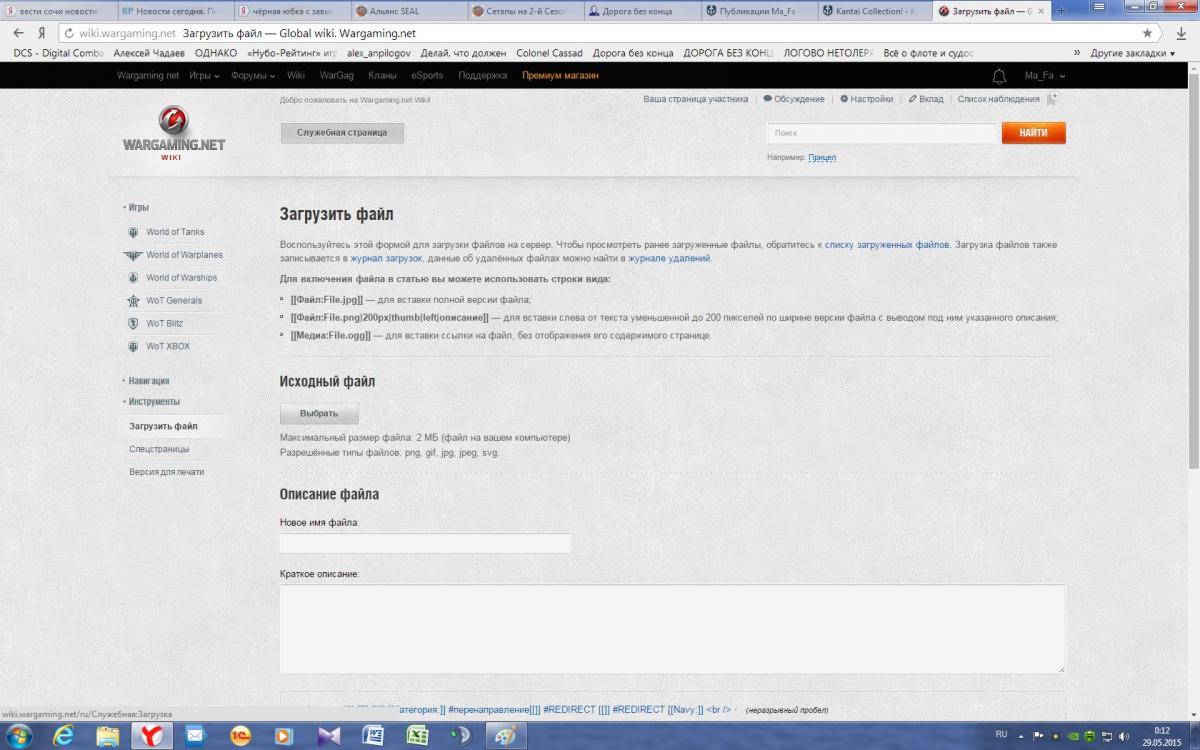Open Премиум магазин in top menu
The height and width of the screenshot is (750, 1200).
pyautogui.click(x=560, y=76)
